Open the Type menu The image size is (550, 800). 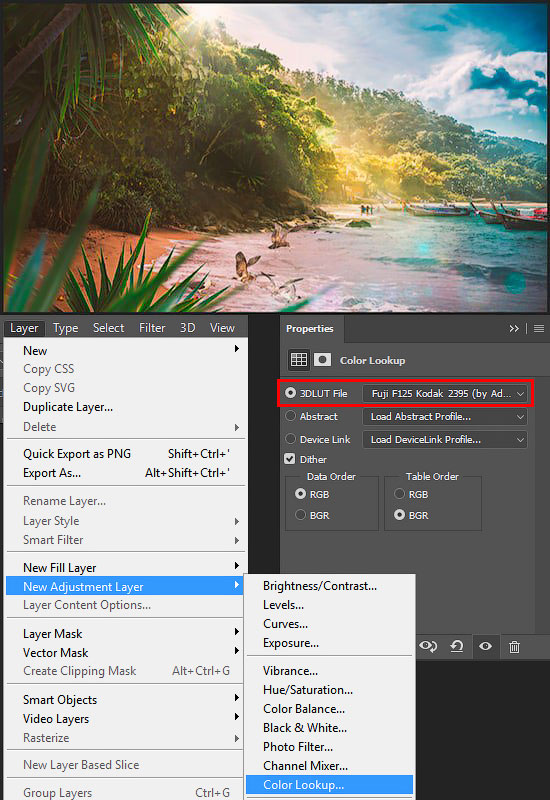(x=65, y=328)
